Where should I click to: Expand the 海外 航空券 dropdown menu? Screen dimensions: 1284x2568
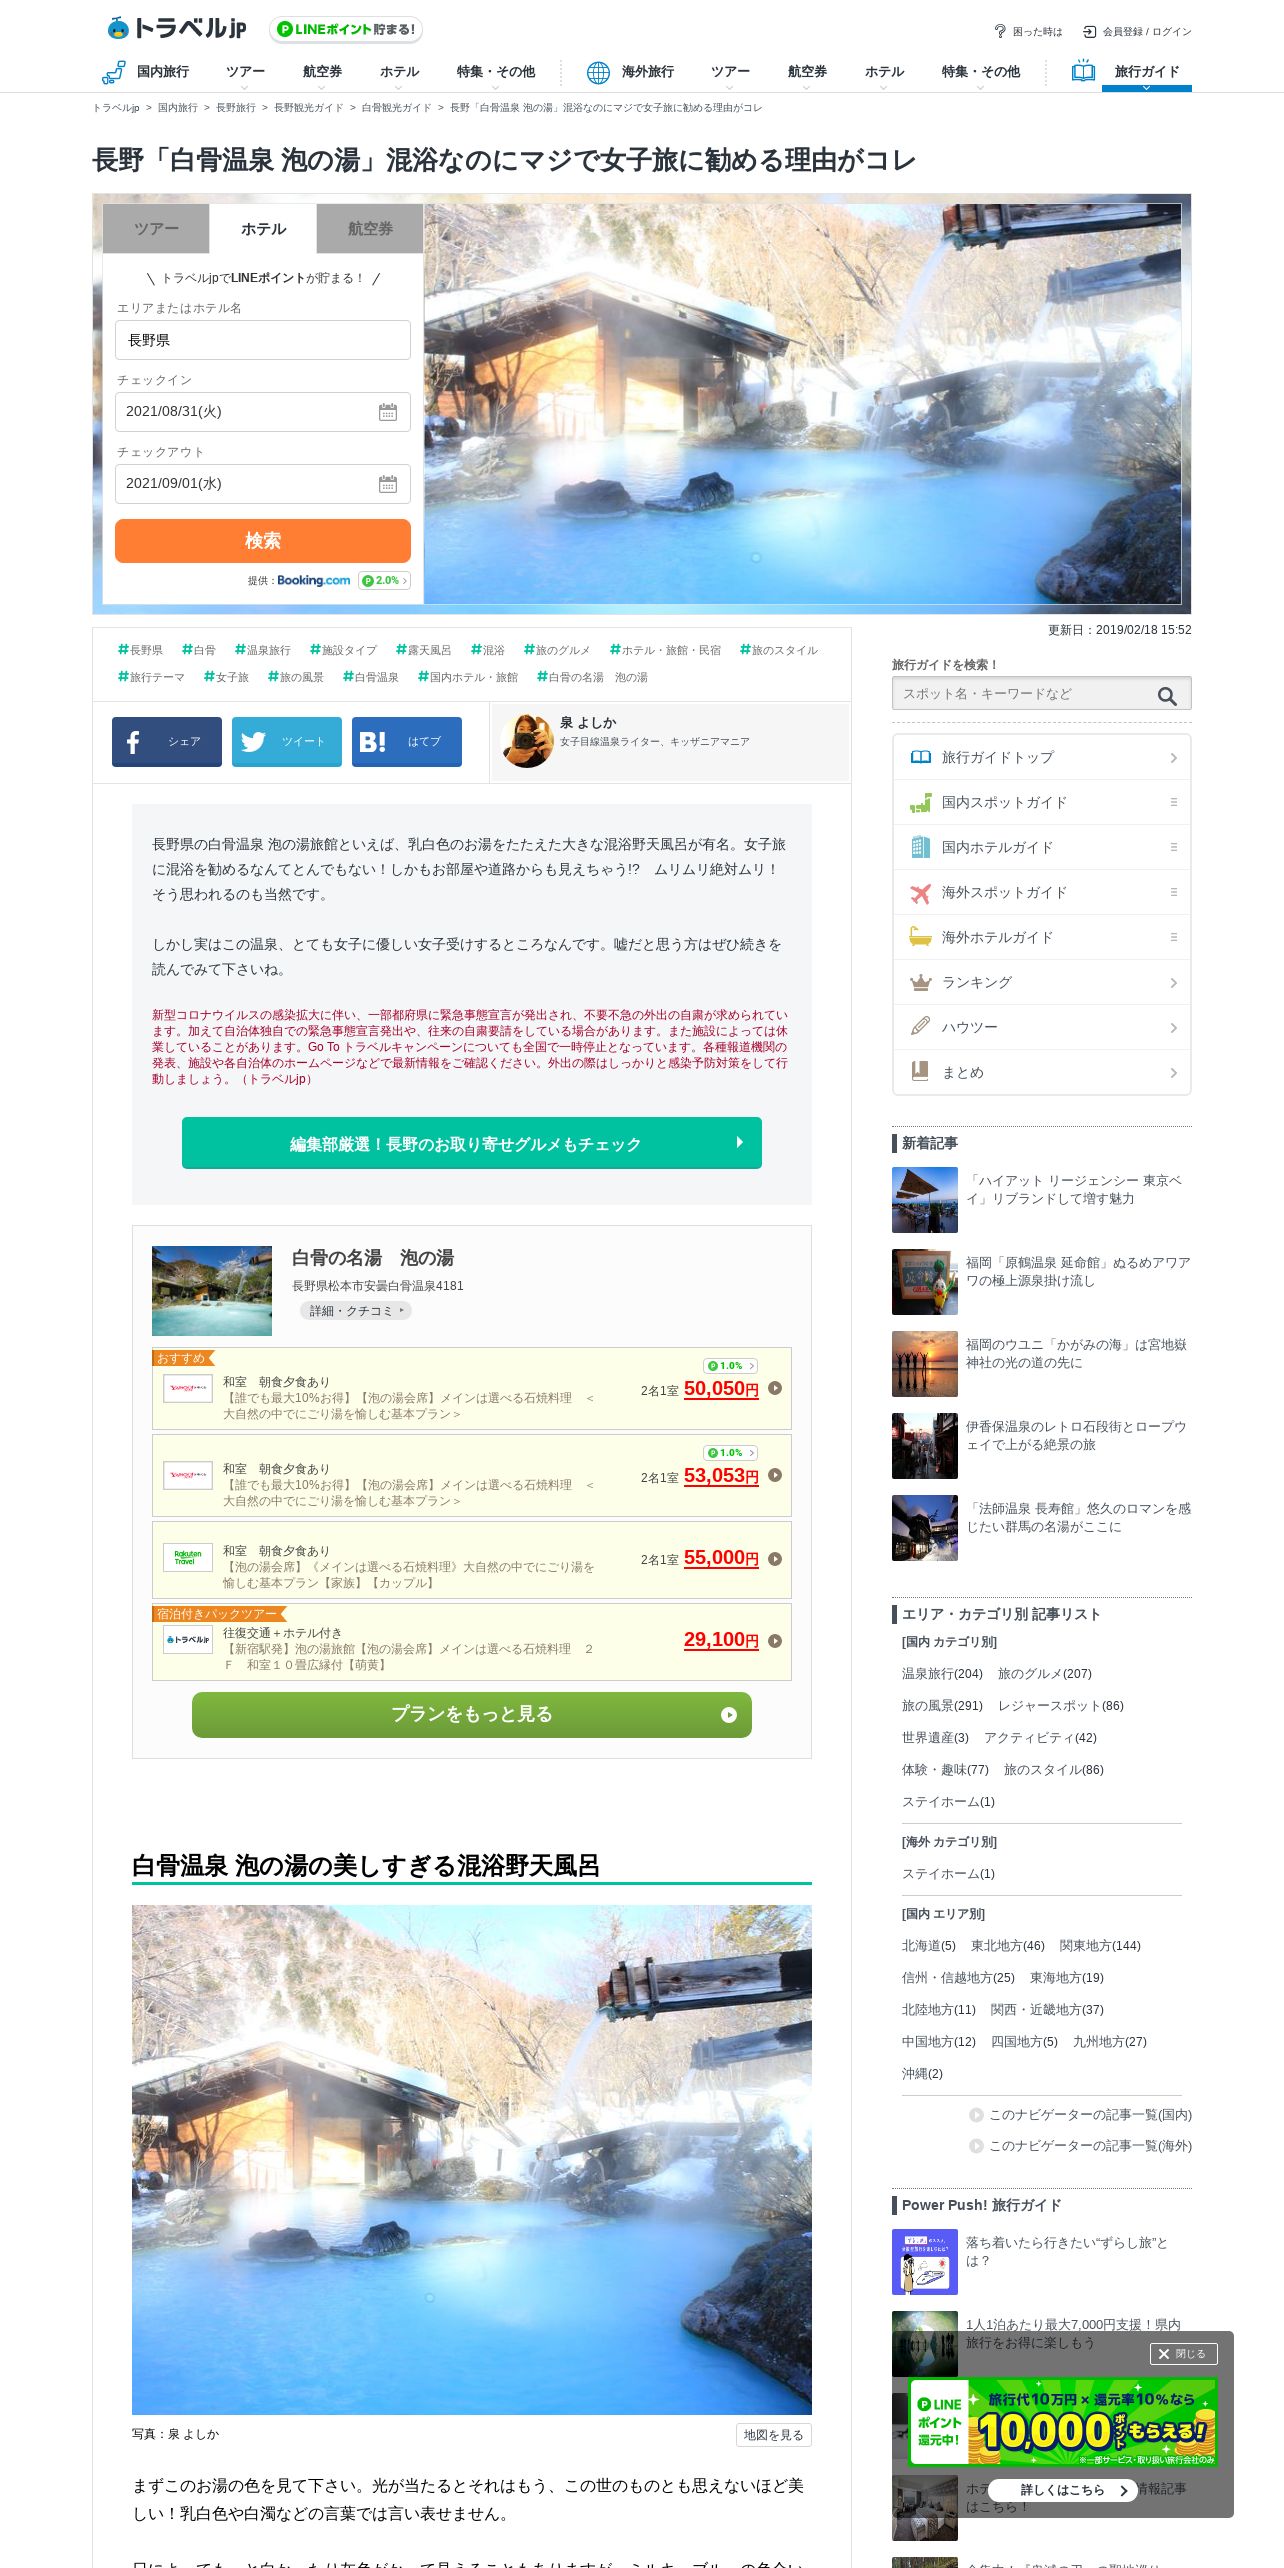807,74
